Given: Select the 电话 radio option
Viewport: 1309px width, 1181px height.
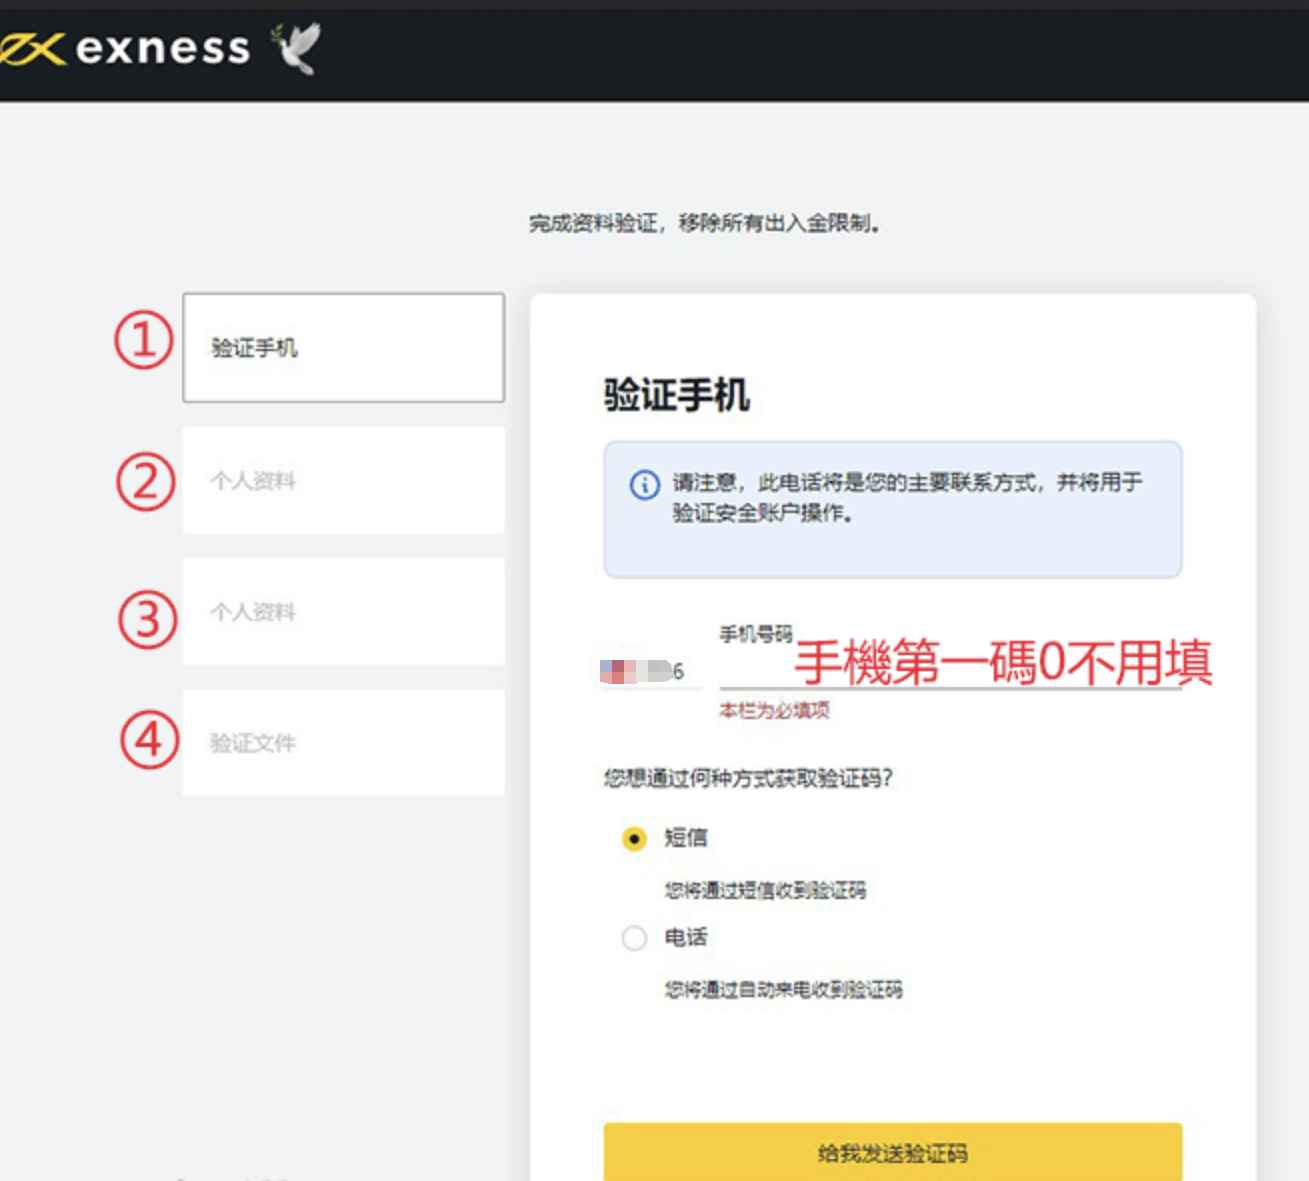Looking at the screenshot, I should (634, 938).
